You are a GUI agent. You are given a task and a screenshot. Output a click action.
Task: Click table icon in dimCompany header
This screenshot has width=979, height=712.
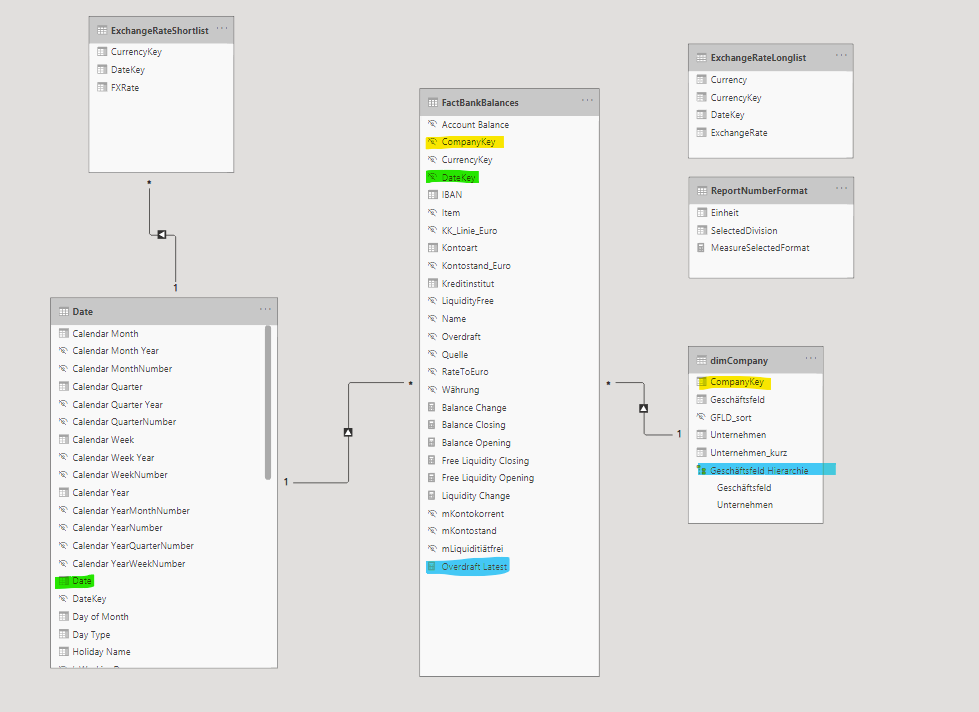(701, 360)
